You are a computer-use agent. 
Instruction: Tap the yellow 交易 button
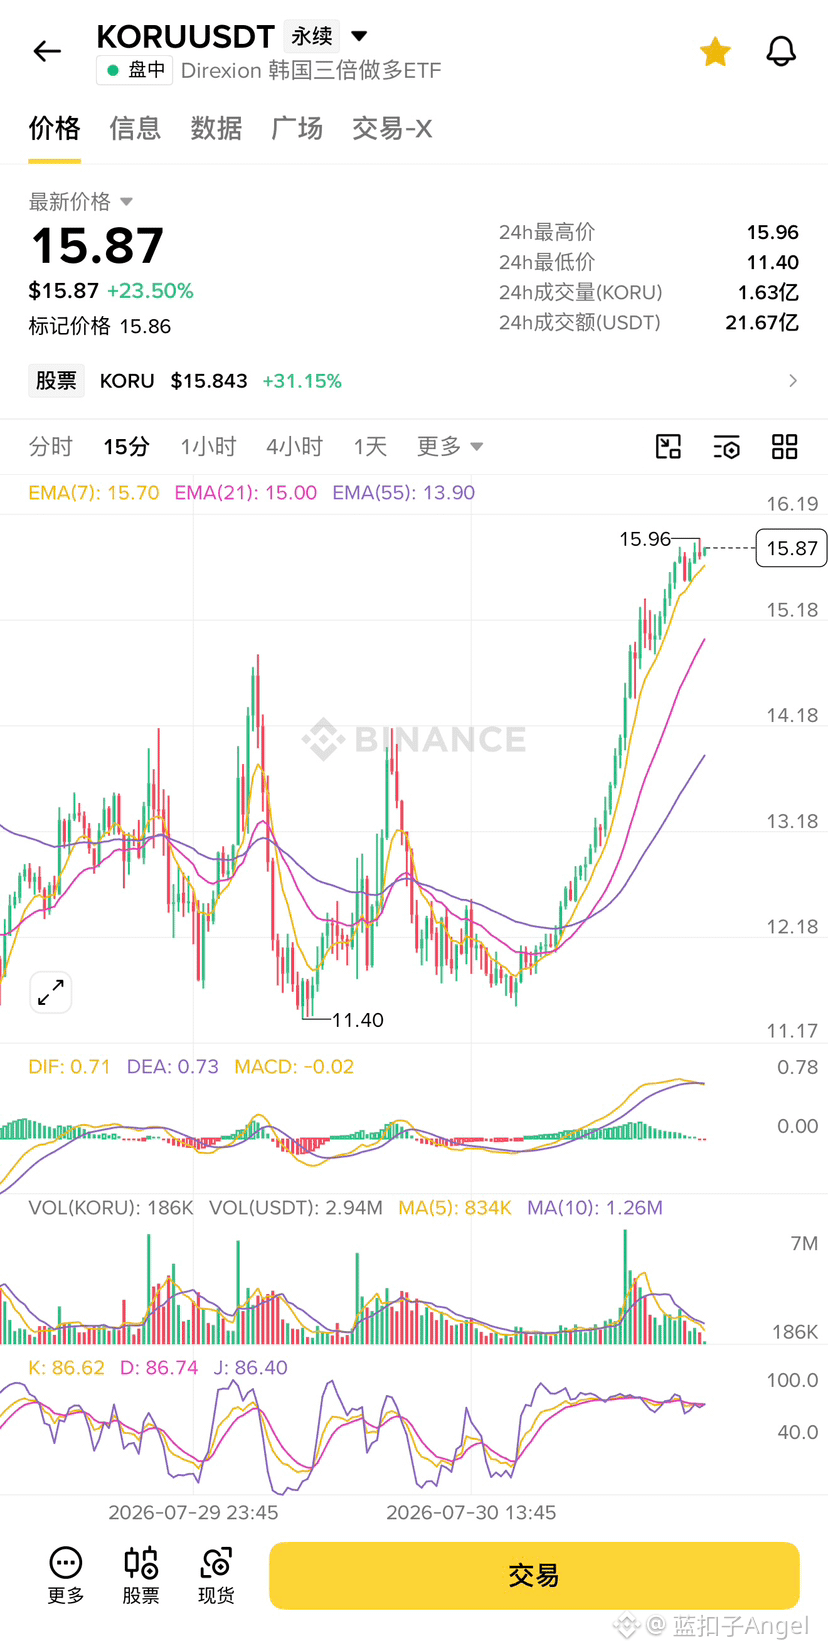coord(534,1575)
